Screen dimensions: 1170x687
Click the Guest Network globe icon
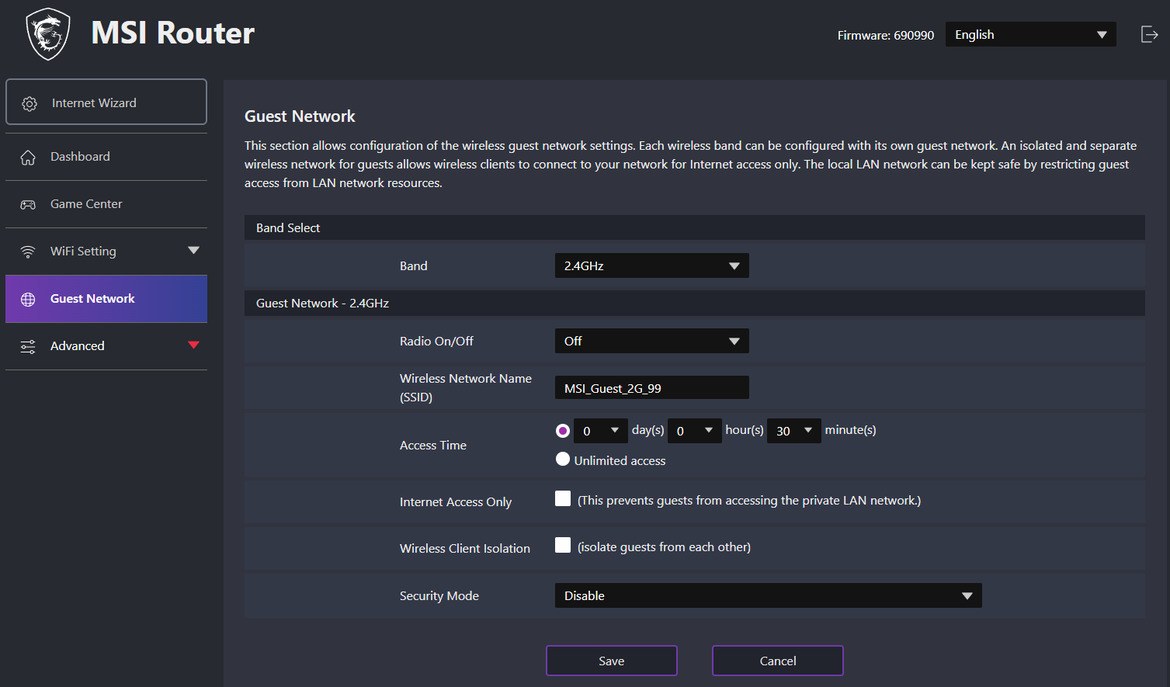click(x=28, y=299)
